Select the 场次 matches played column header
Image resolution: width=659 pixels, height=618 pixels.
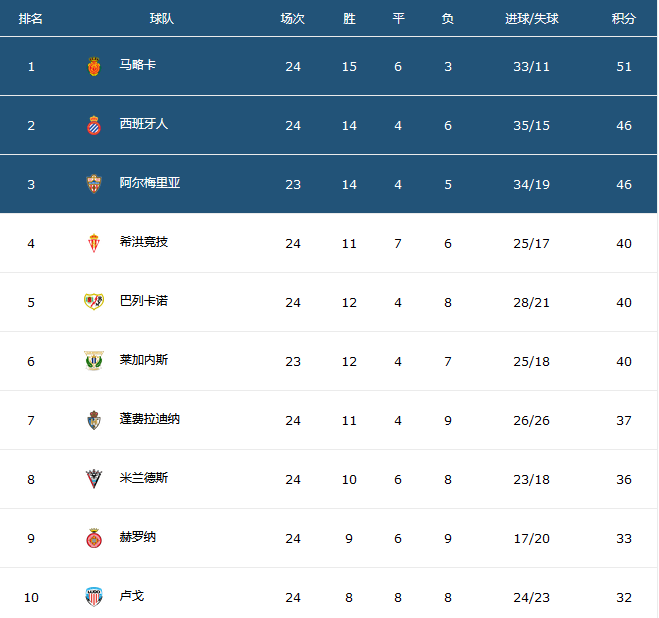click(293, 19)
